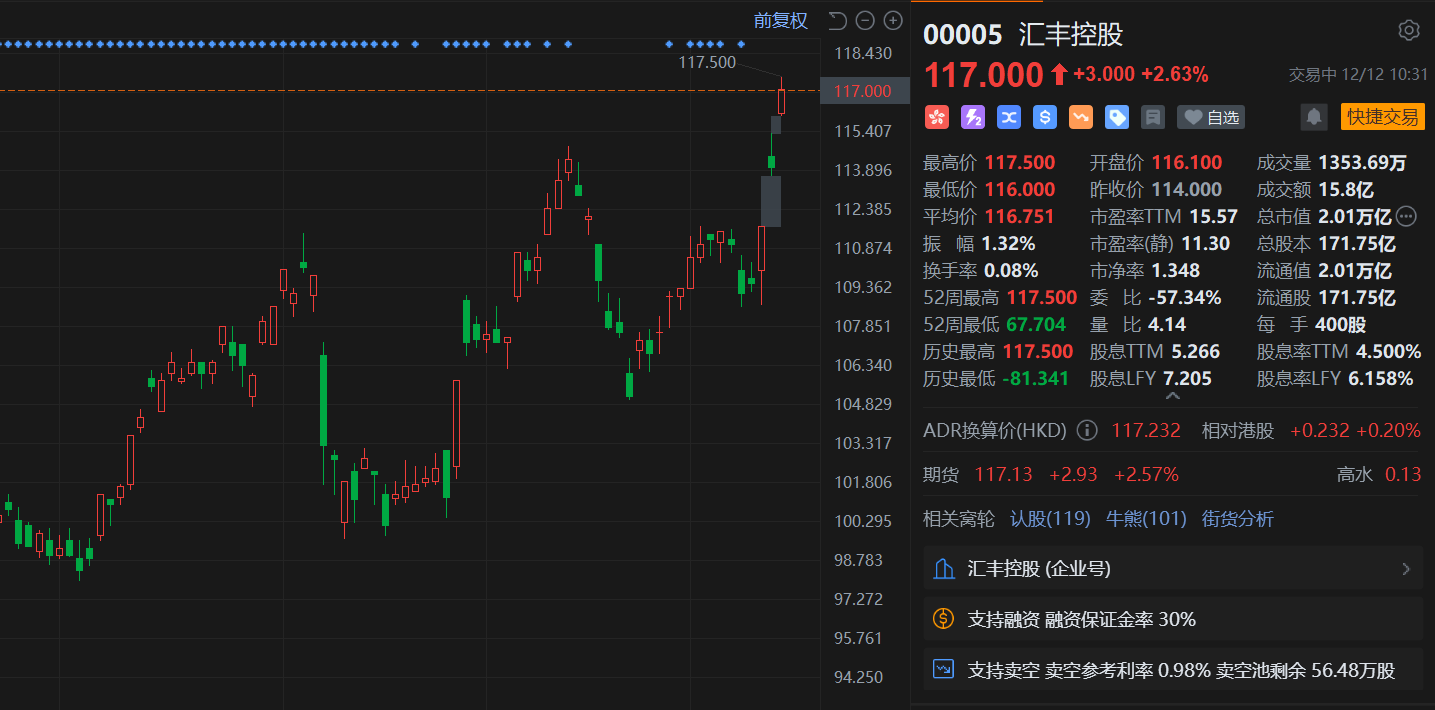Click the red bauhinia market icon
Image resolution: width=1435 pixels, height=710 pixels.
936,117
